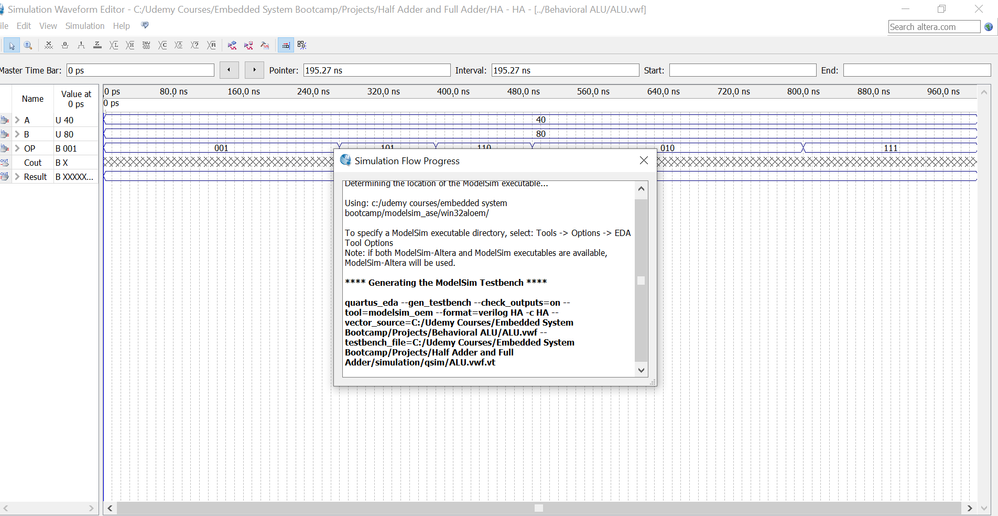
Task: Expand the Result signal bus
Action: point(17,177)
